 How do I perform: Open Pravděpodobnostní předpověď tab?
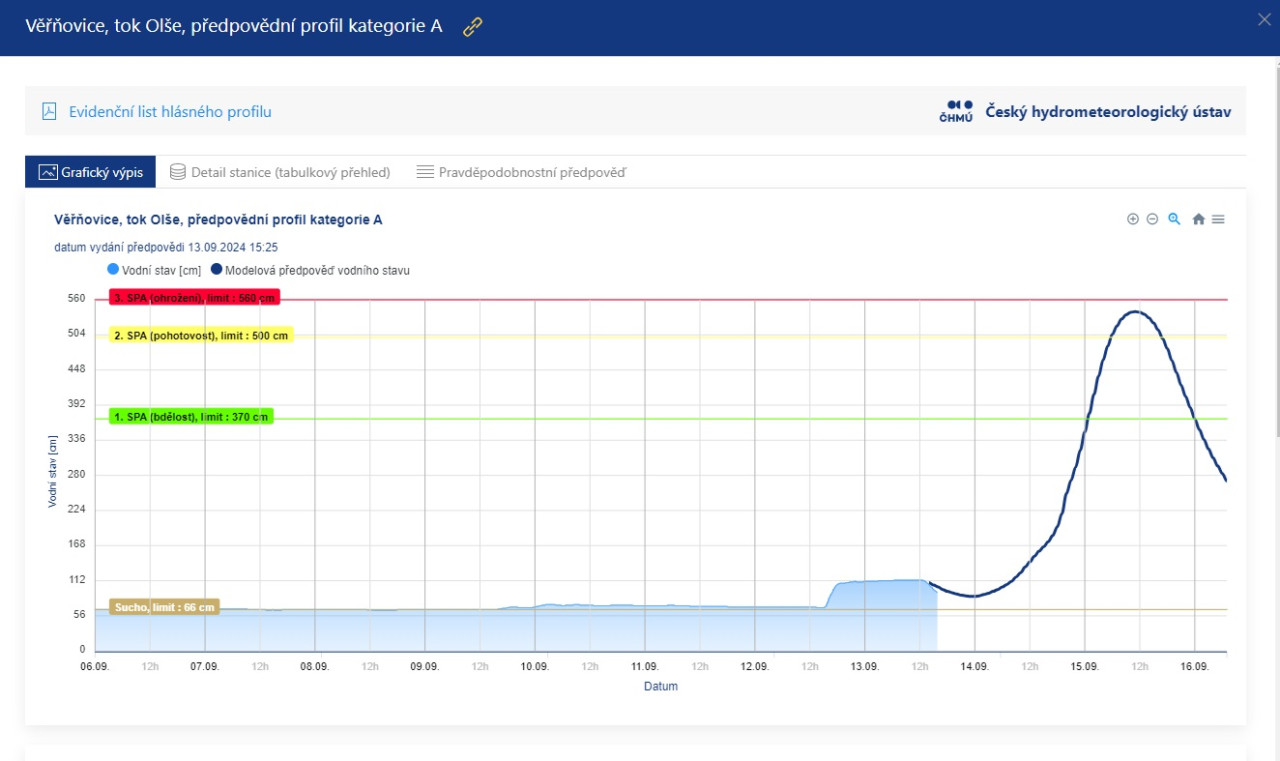(x=521, y=172)
